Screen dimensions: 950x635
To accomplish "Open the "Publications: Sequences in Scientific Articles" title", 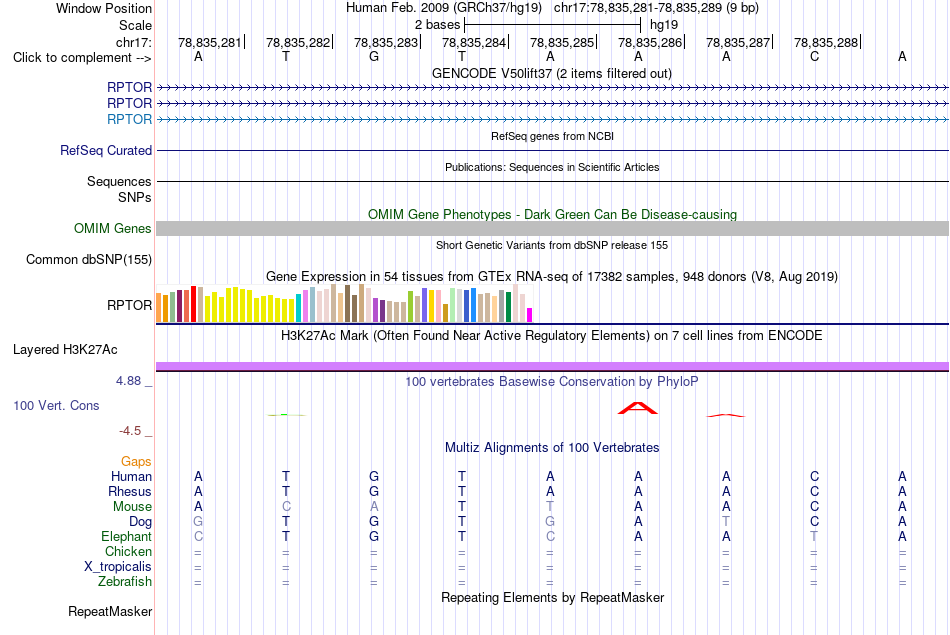I will coord(552,167).
